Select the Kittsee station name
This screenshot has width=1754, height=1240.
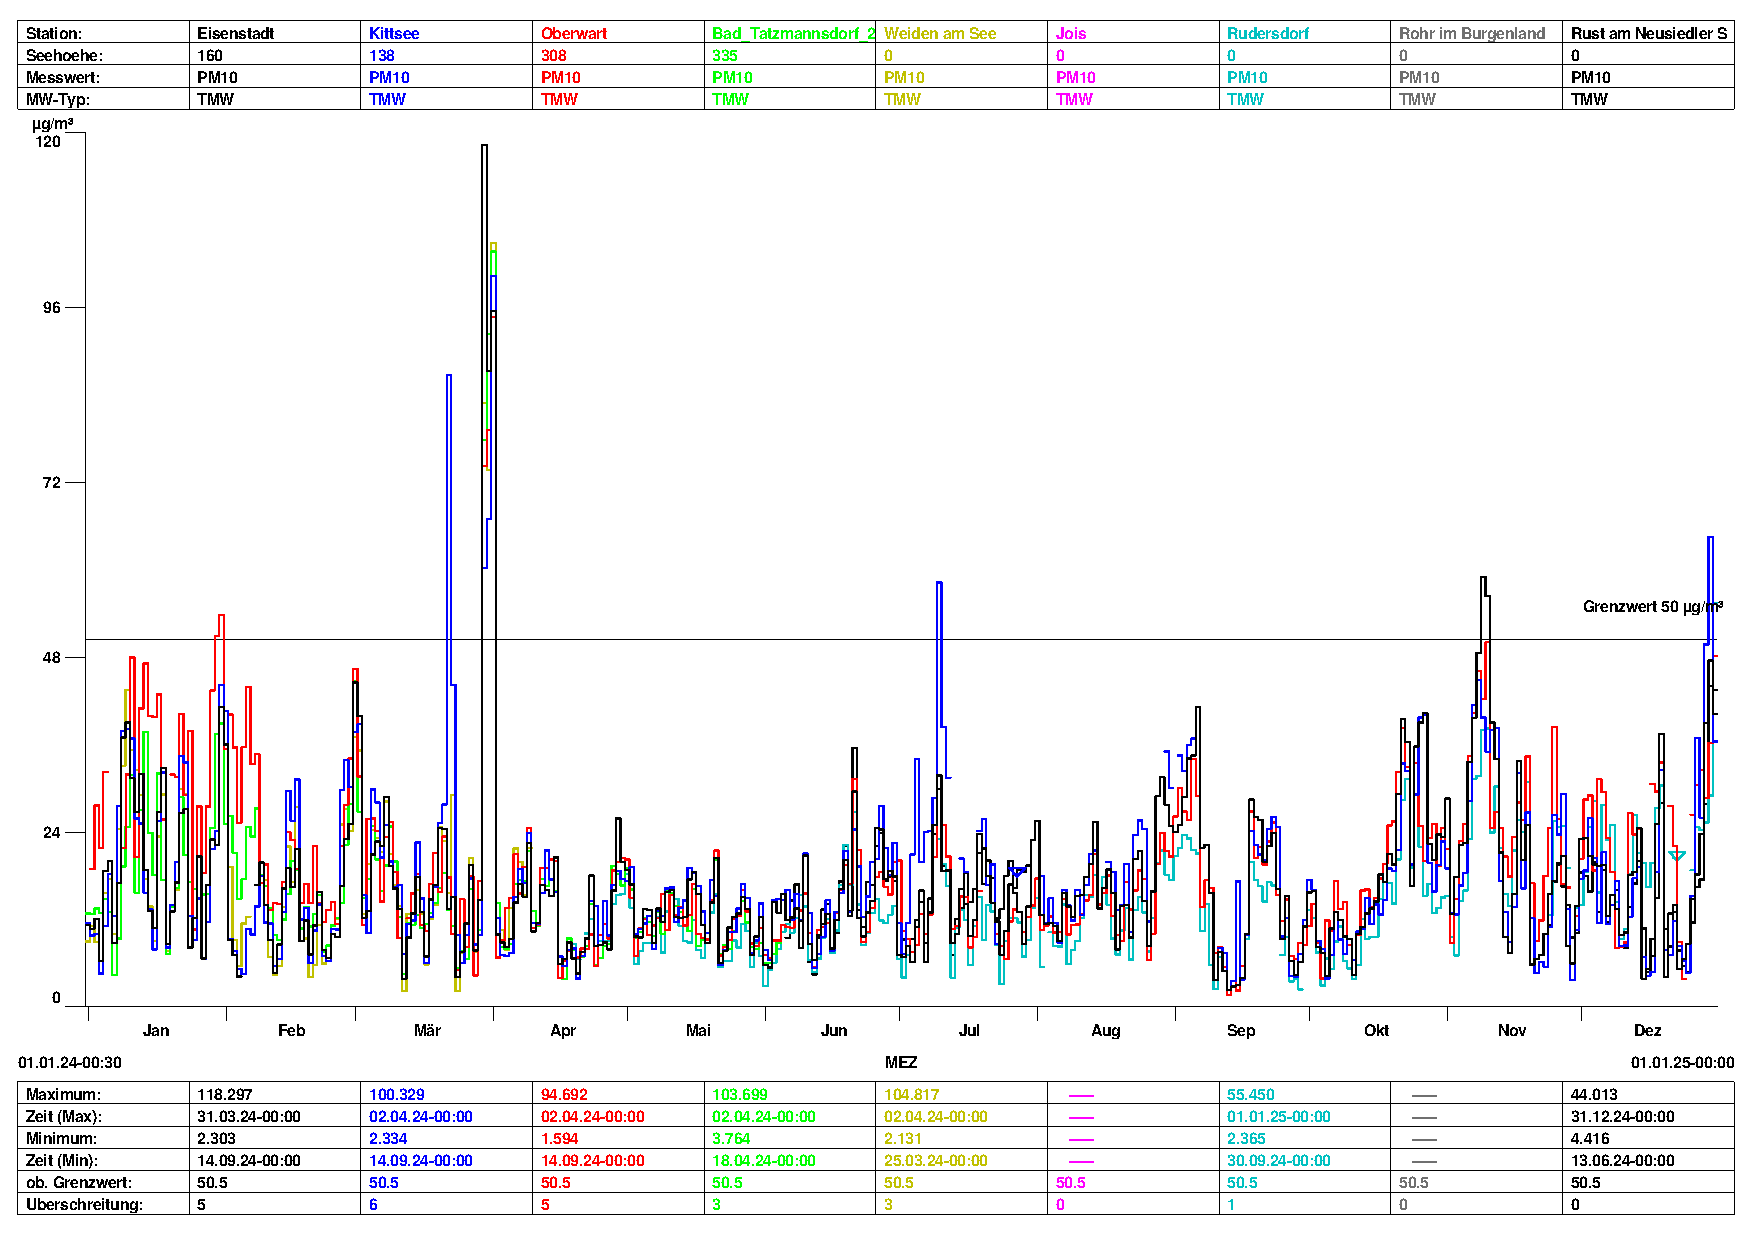pos(394,33)
